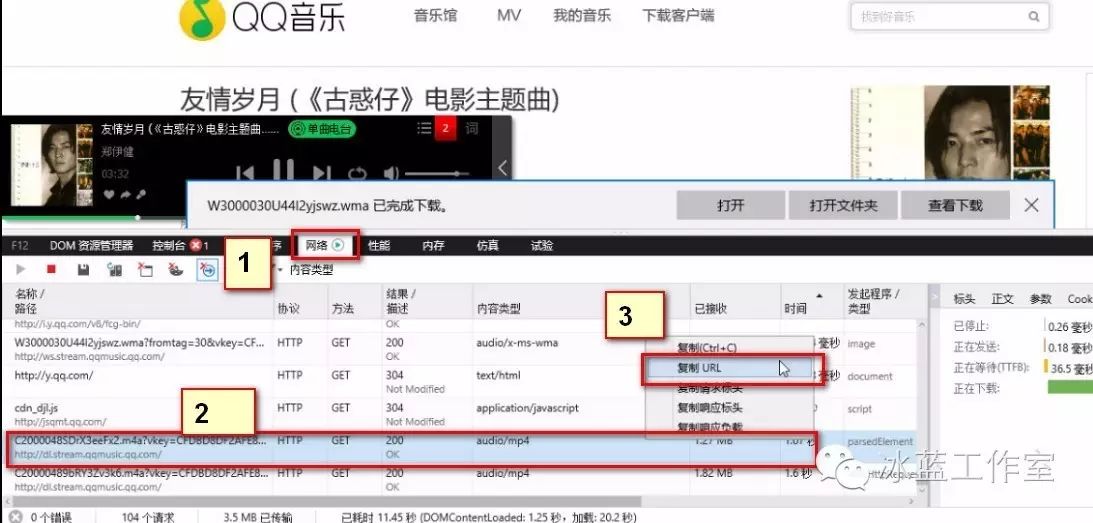The image size is (1093, 523).
Task: Share the song with the arrow icon
Action: tap(125, 195)
